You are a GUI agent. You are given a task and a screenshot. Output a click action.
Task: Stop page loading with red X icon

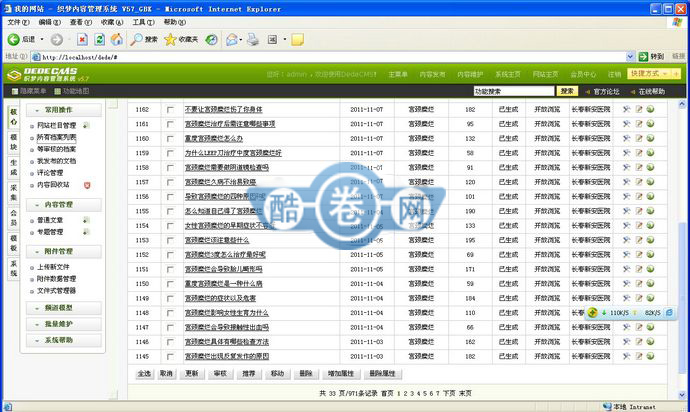click(82, 40)
